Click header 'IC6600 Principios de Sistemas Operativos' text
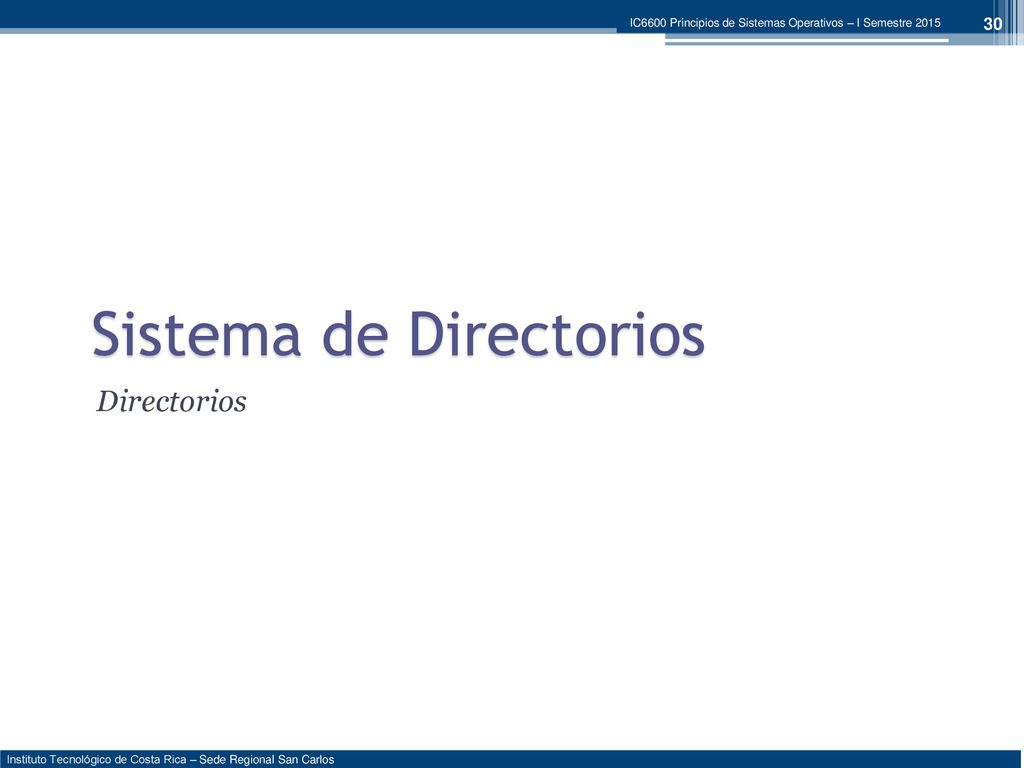The image size is (1024, 768). (737, 23)
